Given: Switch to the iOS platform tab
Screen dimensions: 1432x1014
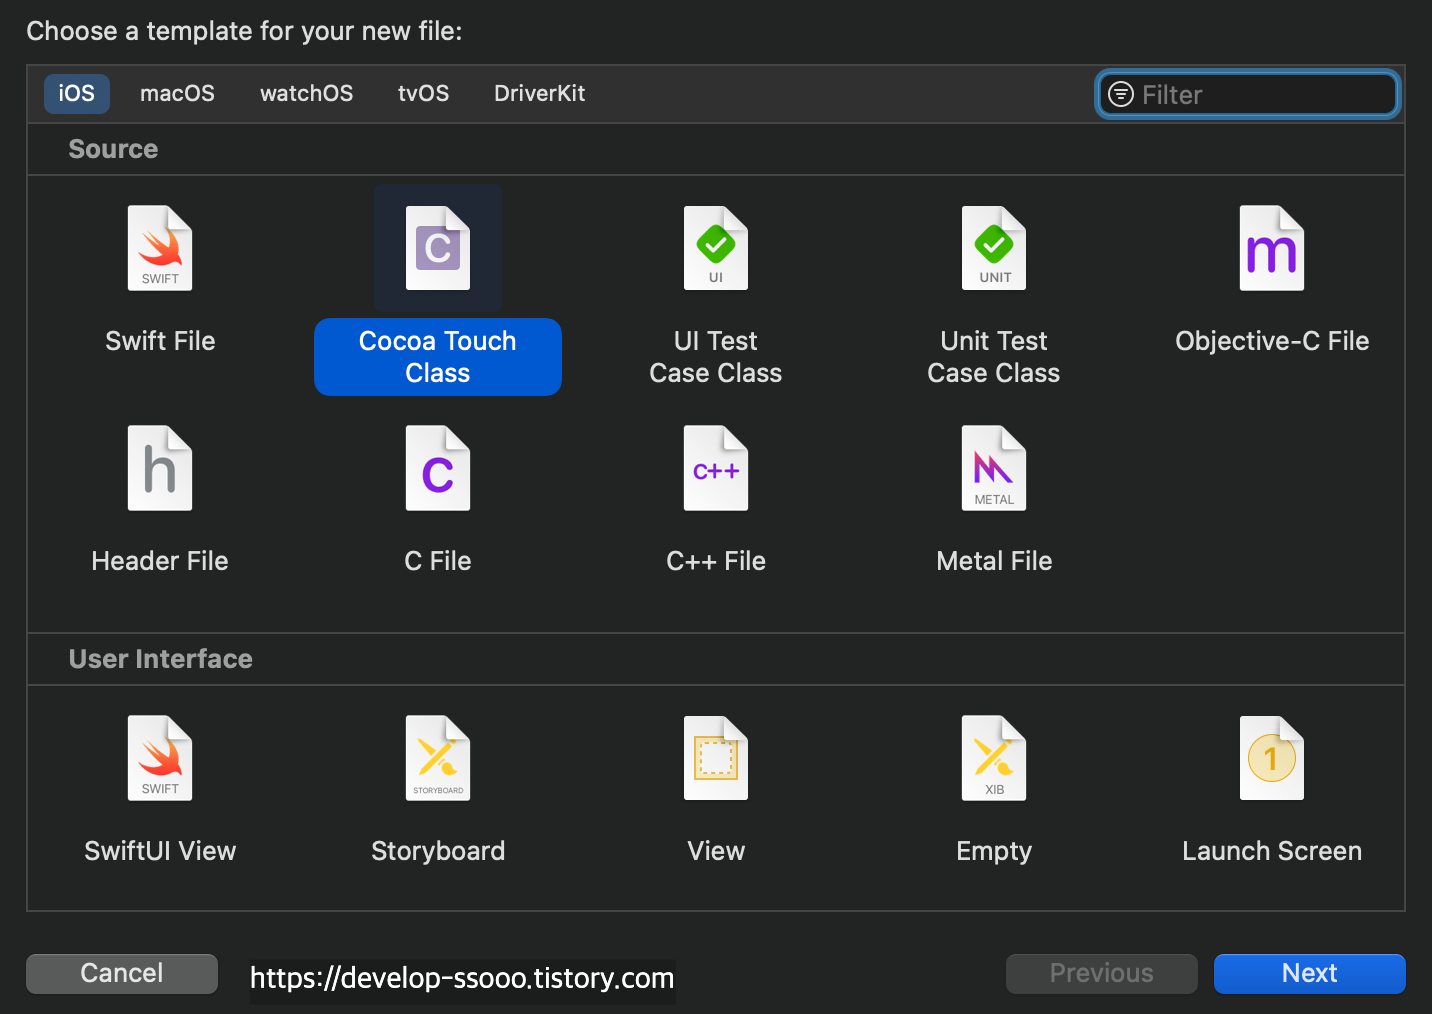Looking at the screenshot, I should 77,93.
